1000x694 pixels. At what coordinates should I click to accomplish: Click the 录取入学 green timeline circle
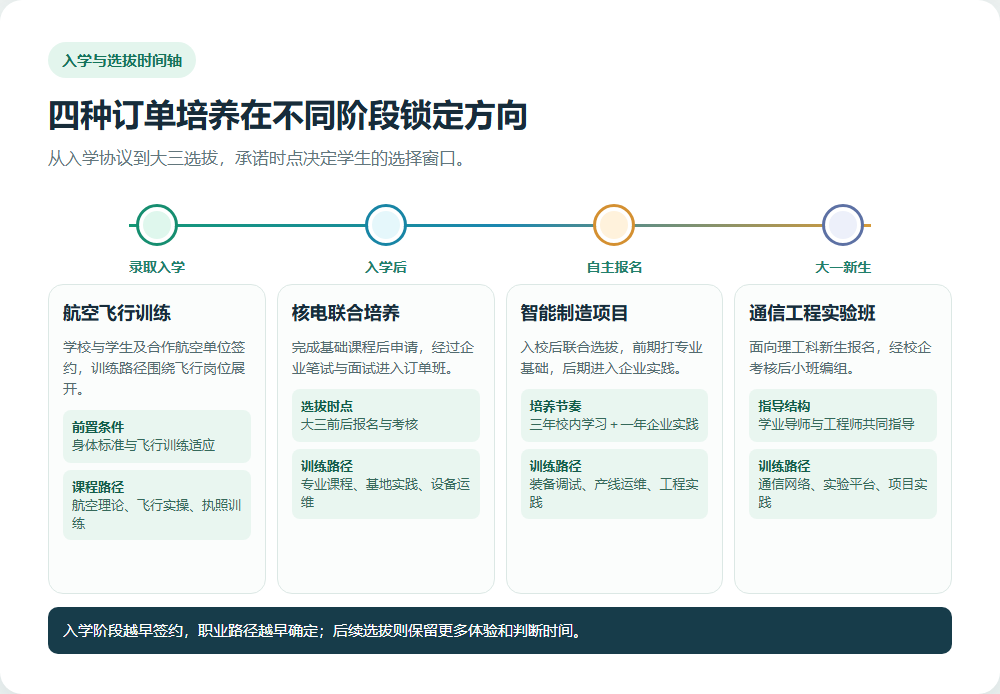(157, 225)
